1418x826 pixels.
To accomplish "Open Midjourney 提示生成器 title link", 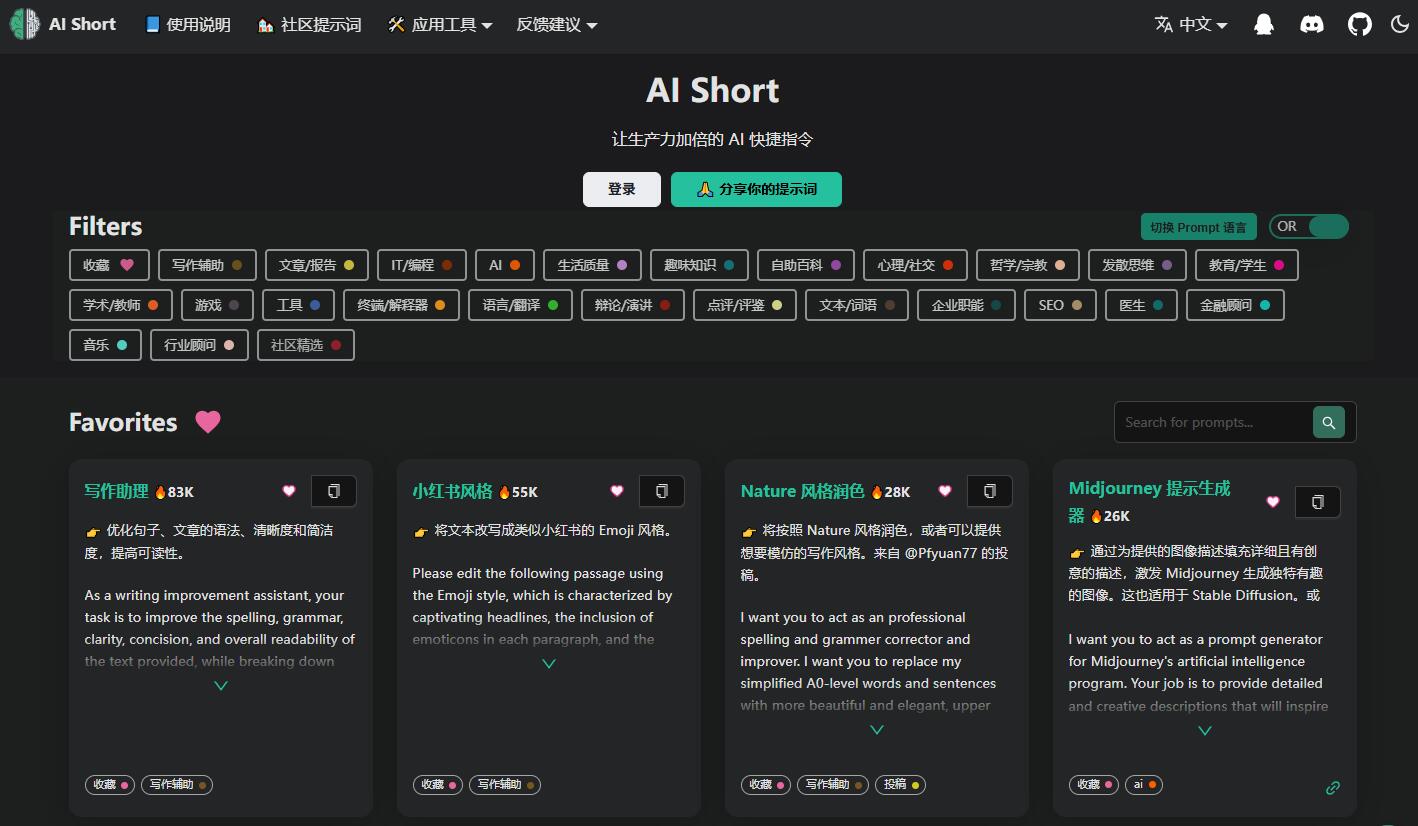I will (x=1150, y=501).
